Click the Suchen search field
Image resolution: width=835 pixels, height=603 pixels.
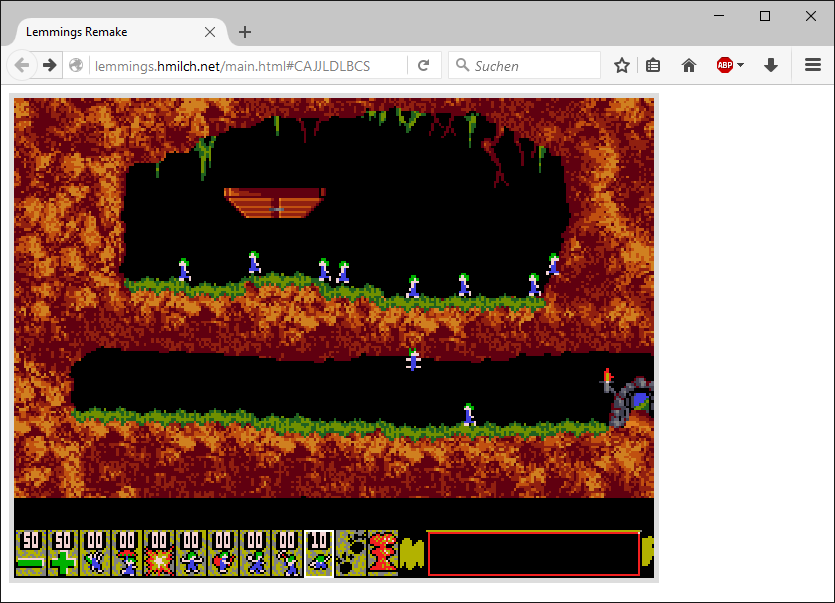[x=525, y=66]
